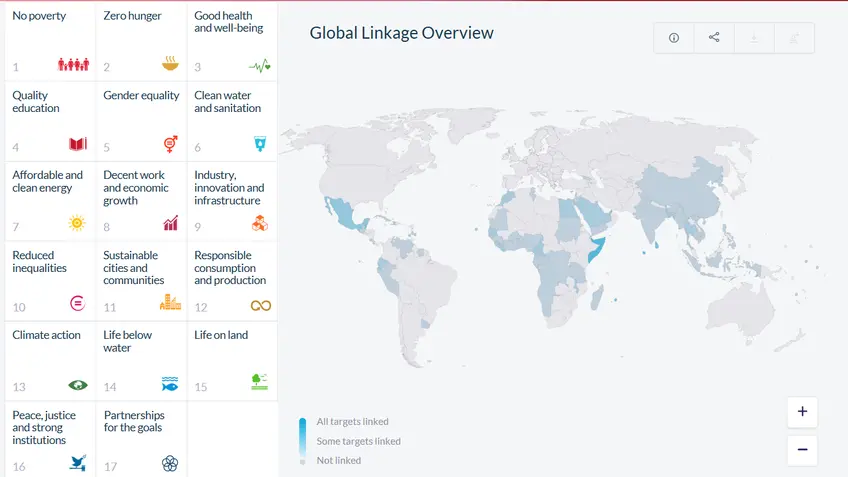Image resolution: width=848 pixels, height=477 pixels.
Task: Zoom in with the plus button
Action: 802,412
